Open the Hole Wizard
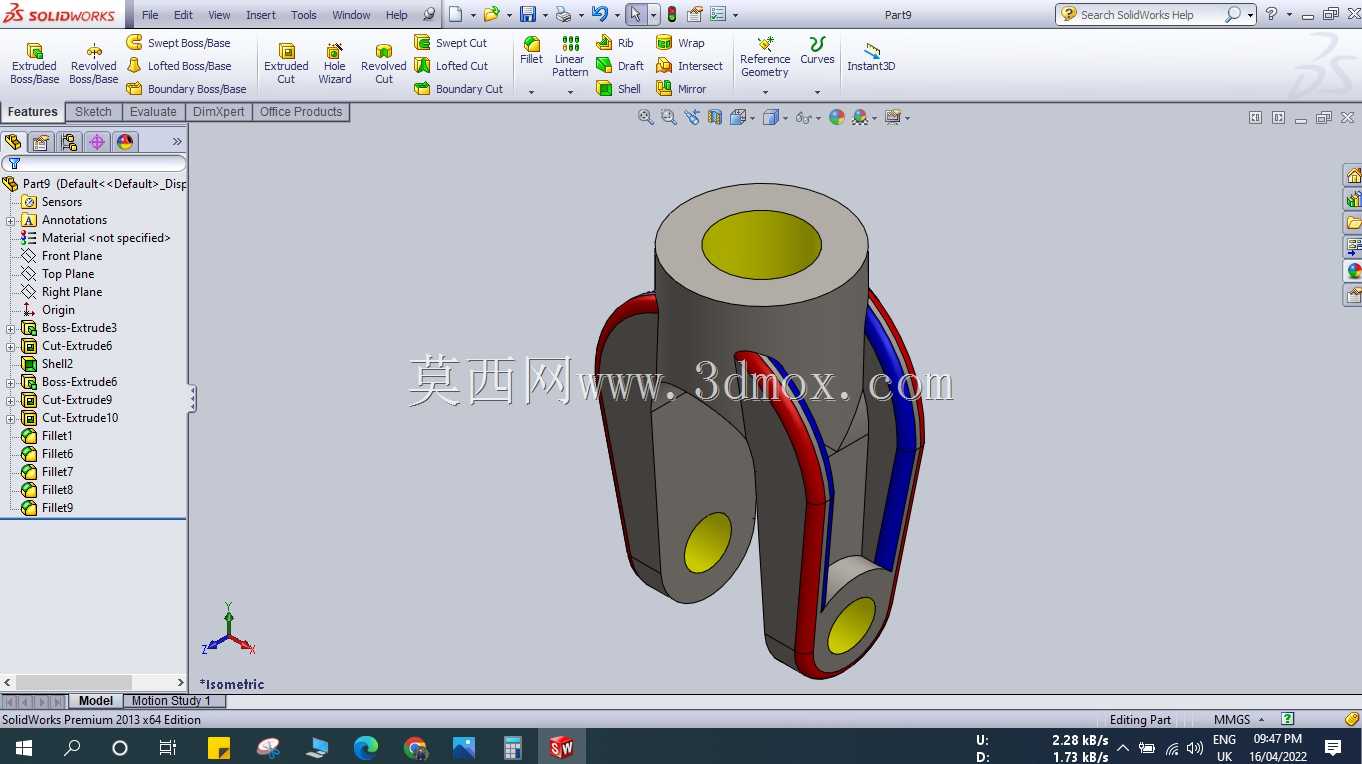Screen dimensions: 1362x764 pos(335,64)
